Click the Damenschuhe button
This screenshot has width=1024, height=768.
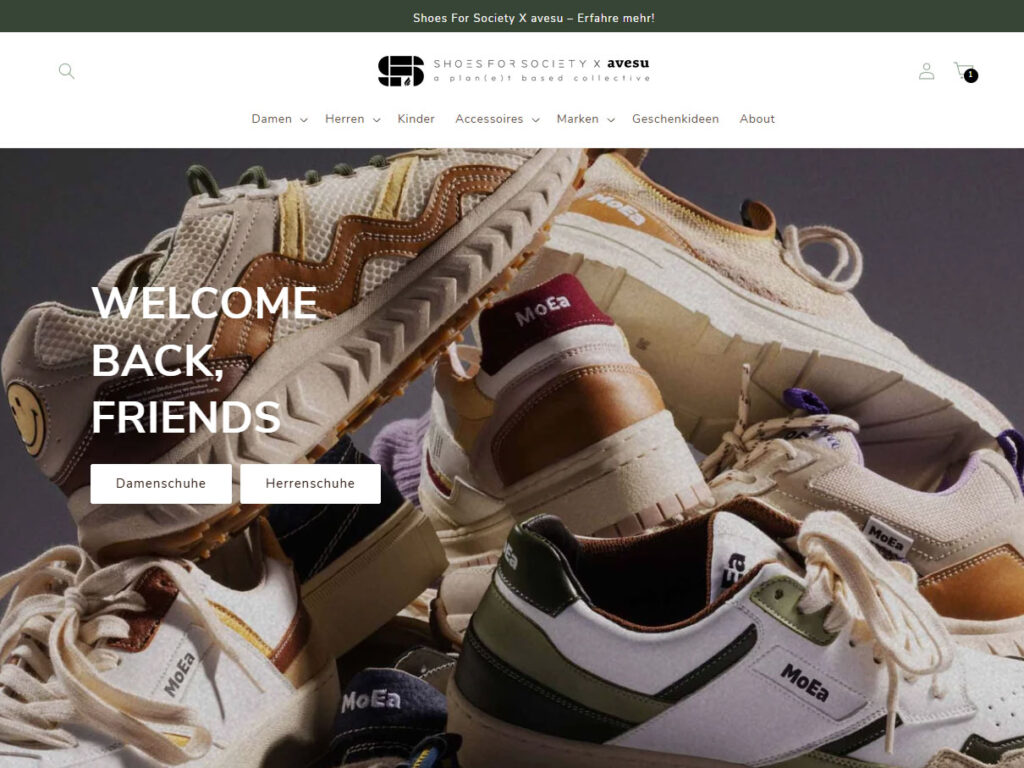161,484
